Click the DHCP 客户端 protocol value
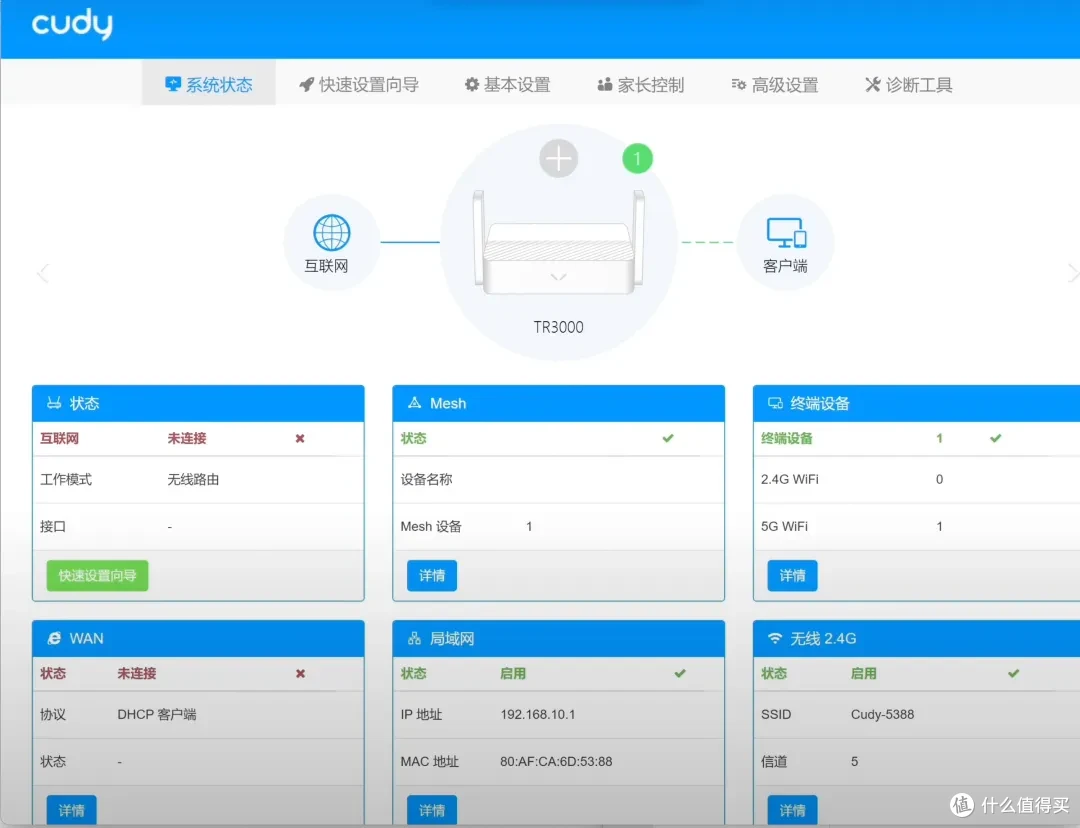Viewport: 1080px width, 828px height. click(x=156, y=714)
